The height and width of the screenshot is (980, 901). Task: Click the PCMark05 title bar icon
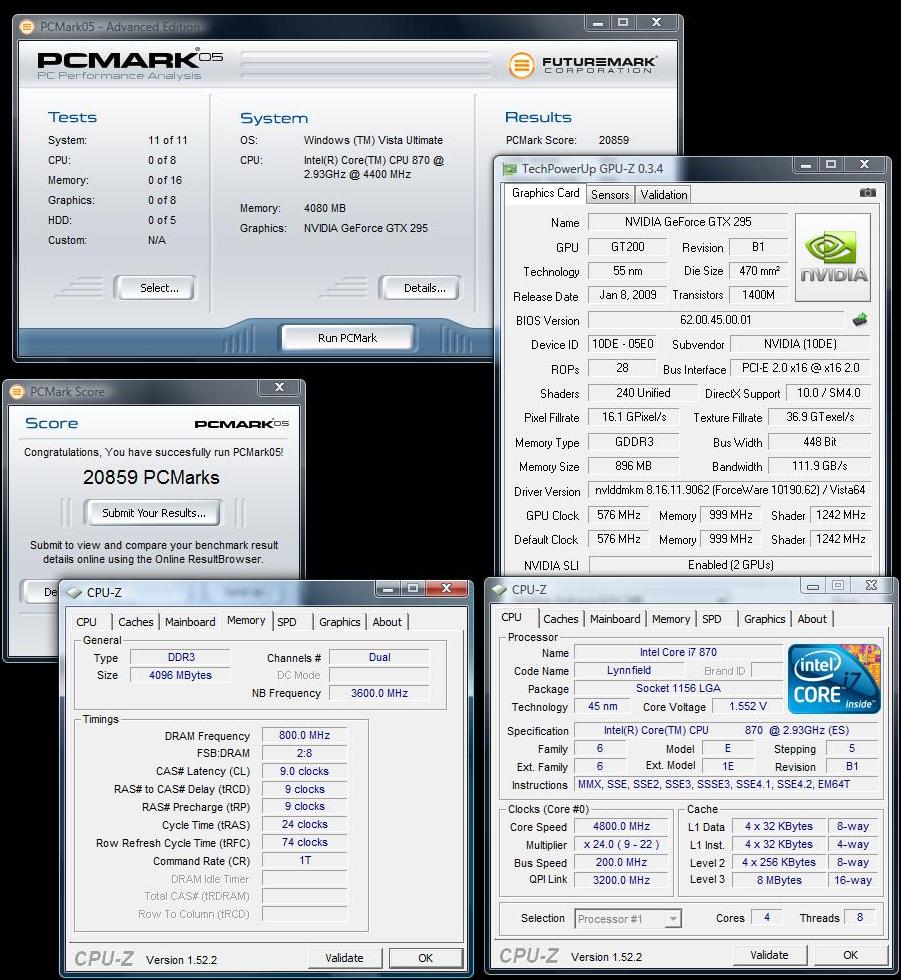pyautogui.click(x=27, y=27)
